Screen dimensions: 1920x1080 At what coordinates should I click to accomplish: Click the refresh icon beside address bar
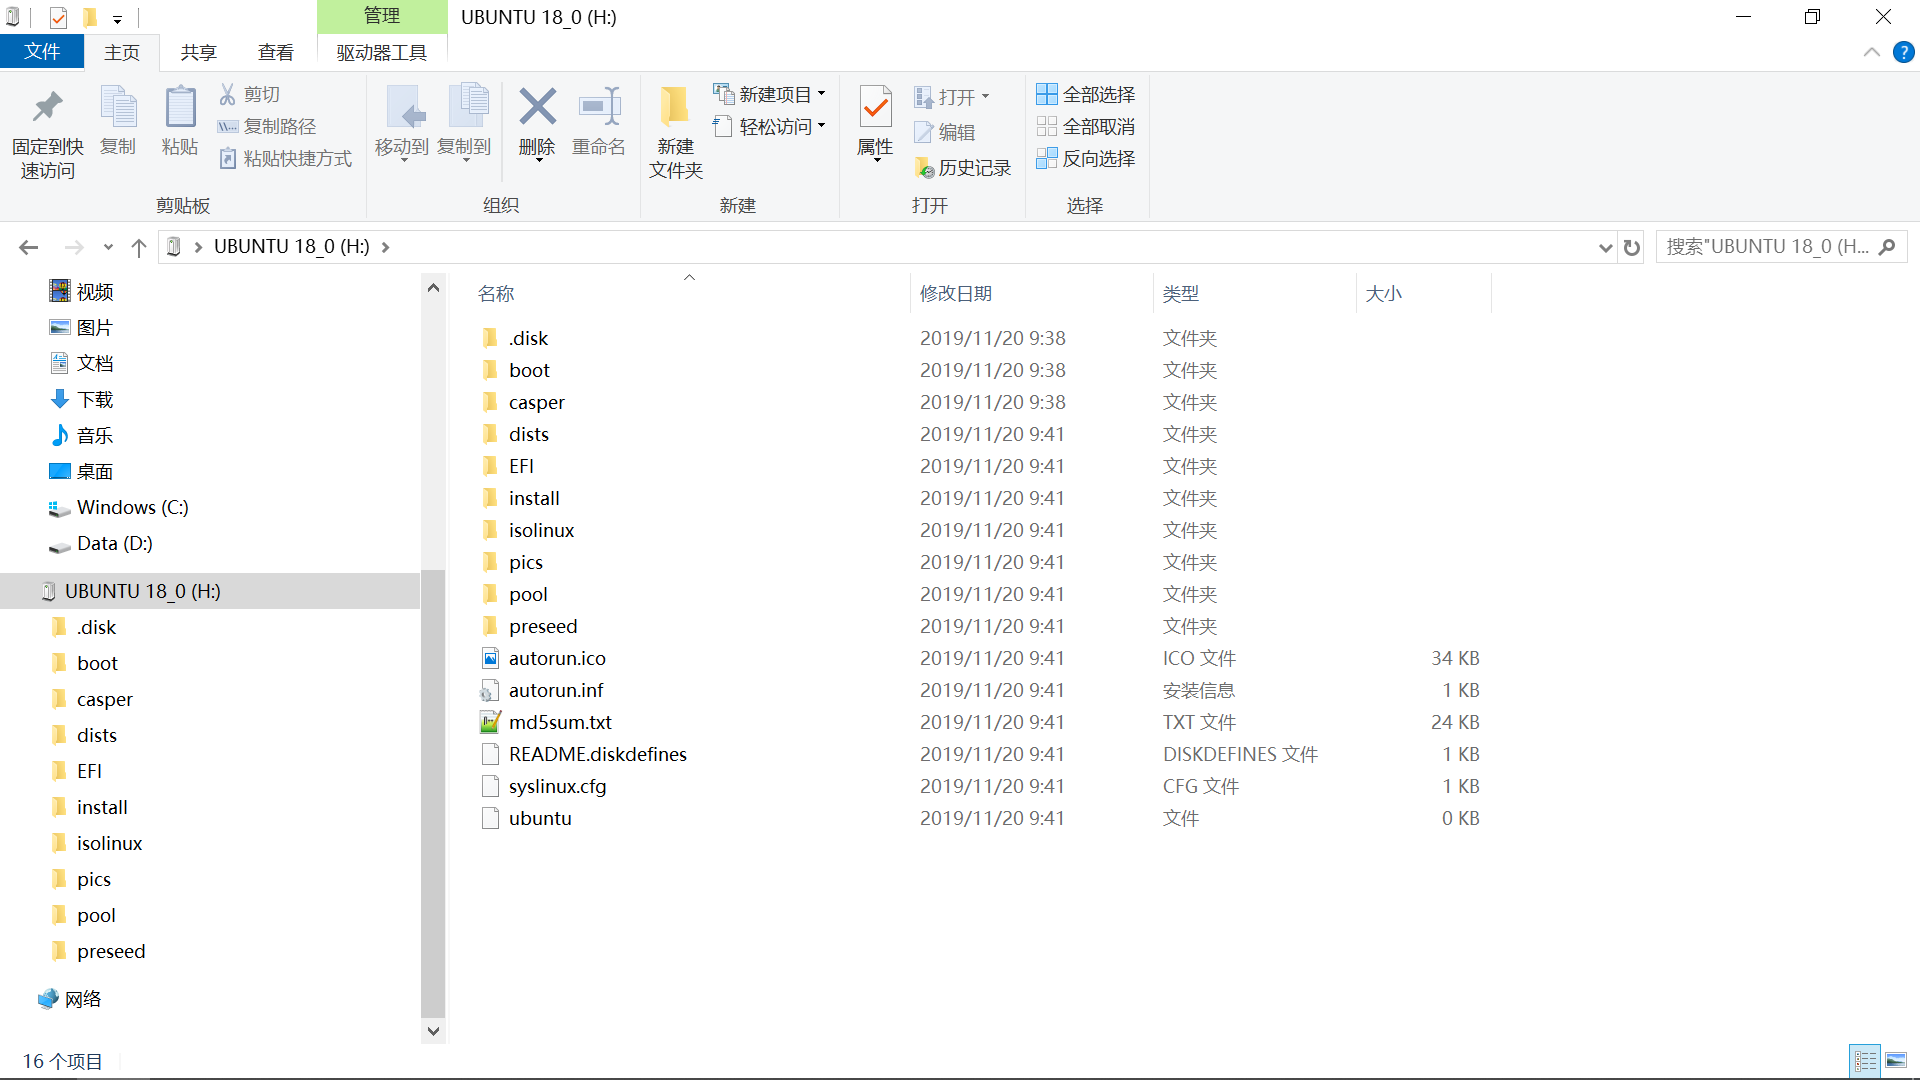(x=1632, y=247)
